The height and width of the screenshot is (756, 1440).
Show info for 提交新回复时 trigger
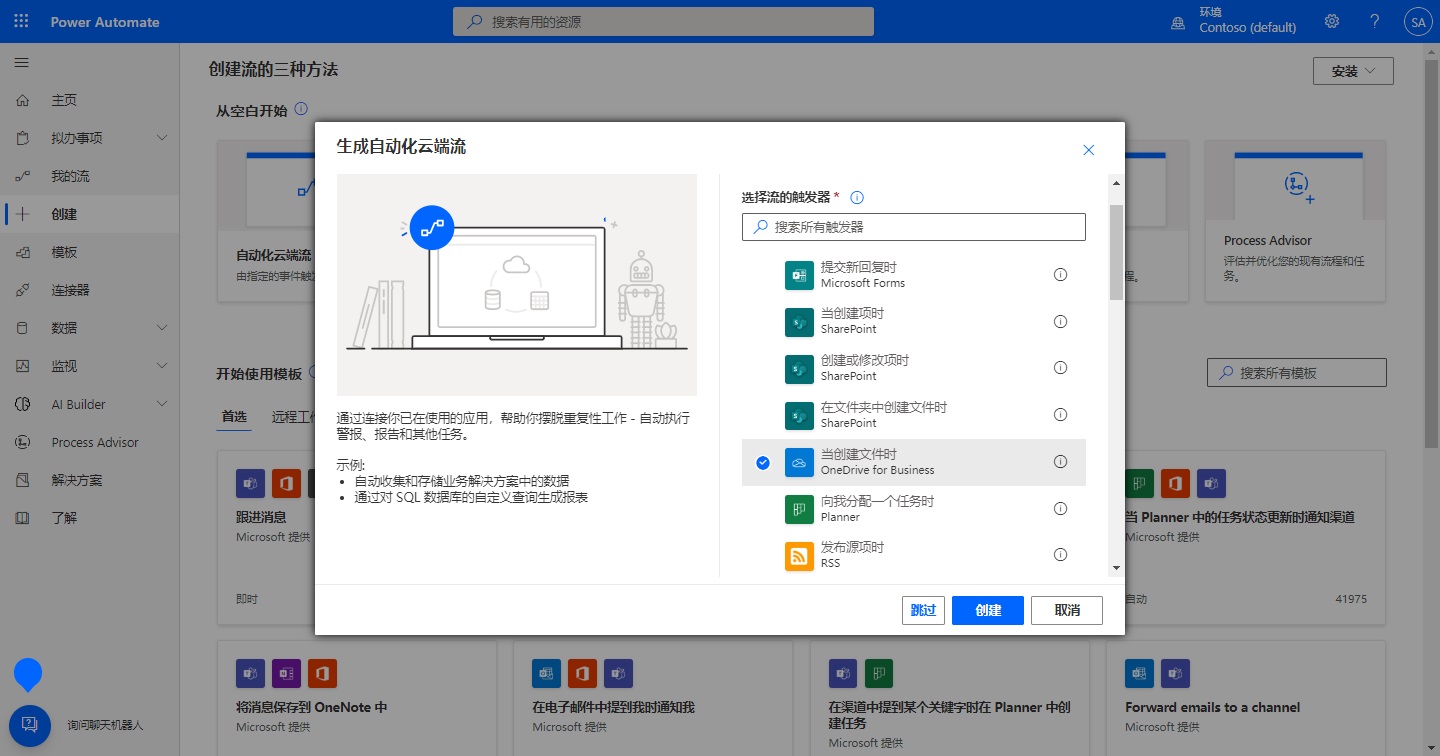pyautogui.click(x=1060, y=274)
